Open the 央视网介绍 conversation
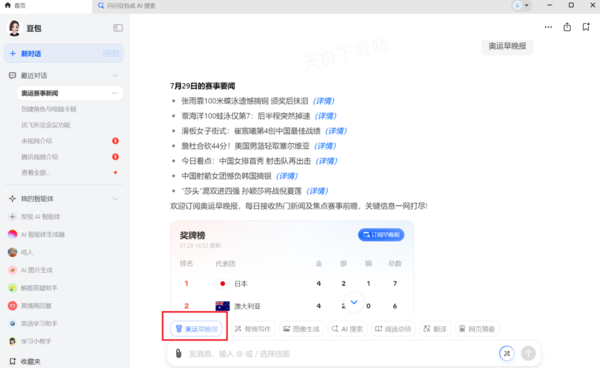 point(37,141)
